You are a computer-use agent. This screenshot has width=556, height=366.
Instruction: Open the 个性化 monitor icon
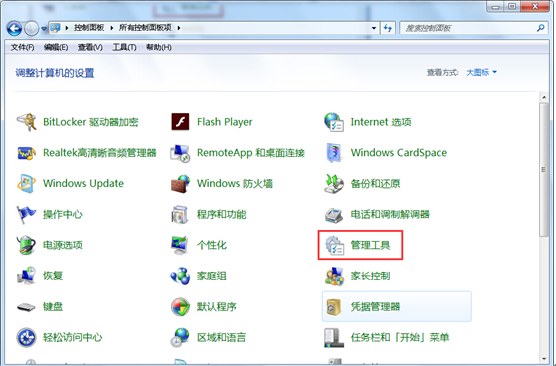coord(180,245)
